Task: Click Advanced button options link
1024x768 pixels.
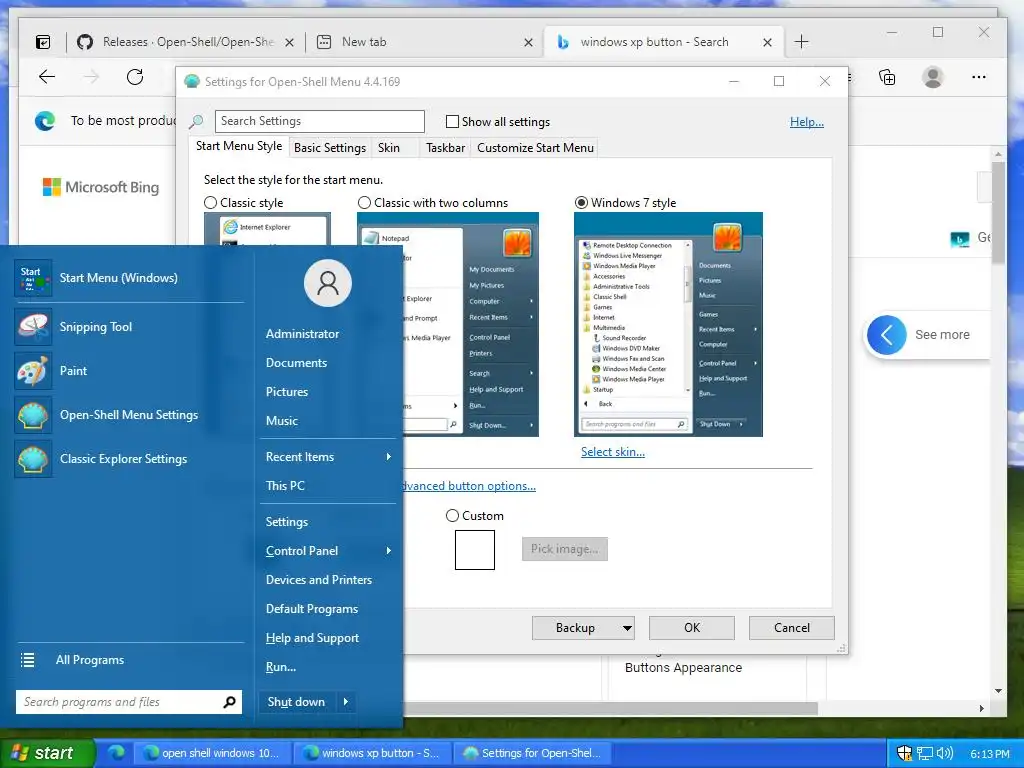Action: click(469, 486)
